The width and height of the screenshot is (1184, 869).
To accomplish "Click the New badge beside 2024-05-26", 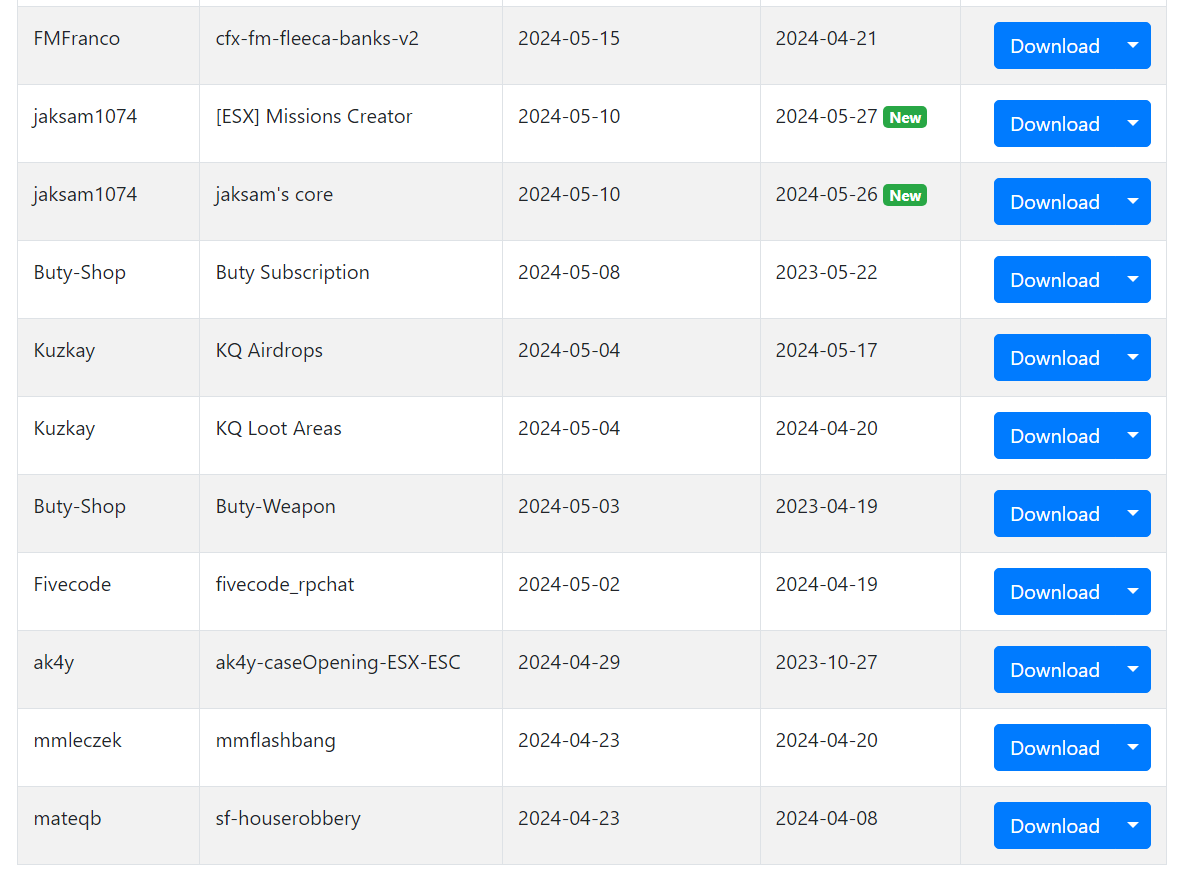I will pyautogui.click(x=905, y=196).
